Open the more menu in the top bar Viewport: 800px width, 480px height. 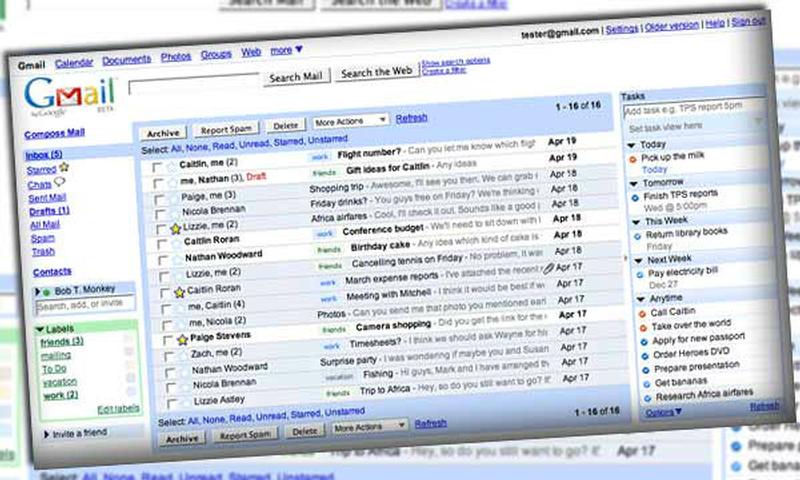tap(286, 50)
